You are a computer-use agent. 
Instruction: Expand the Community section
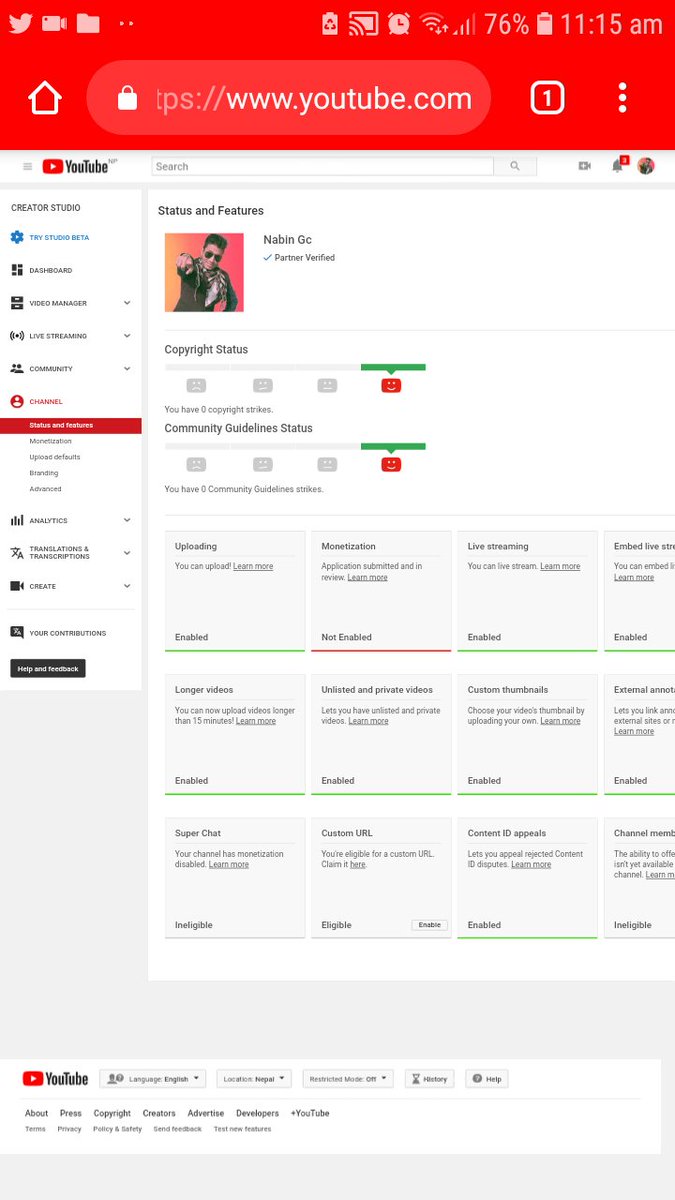tap(127, 369)
